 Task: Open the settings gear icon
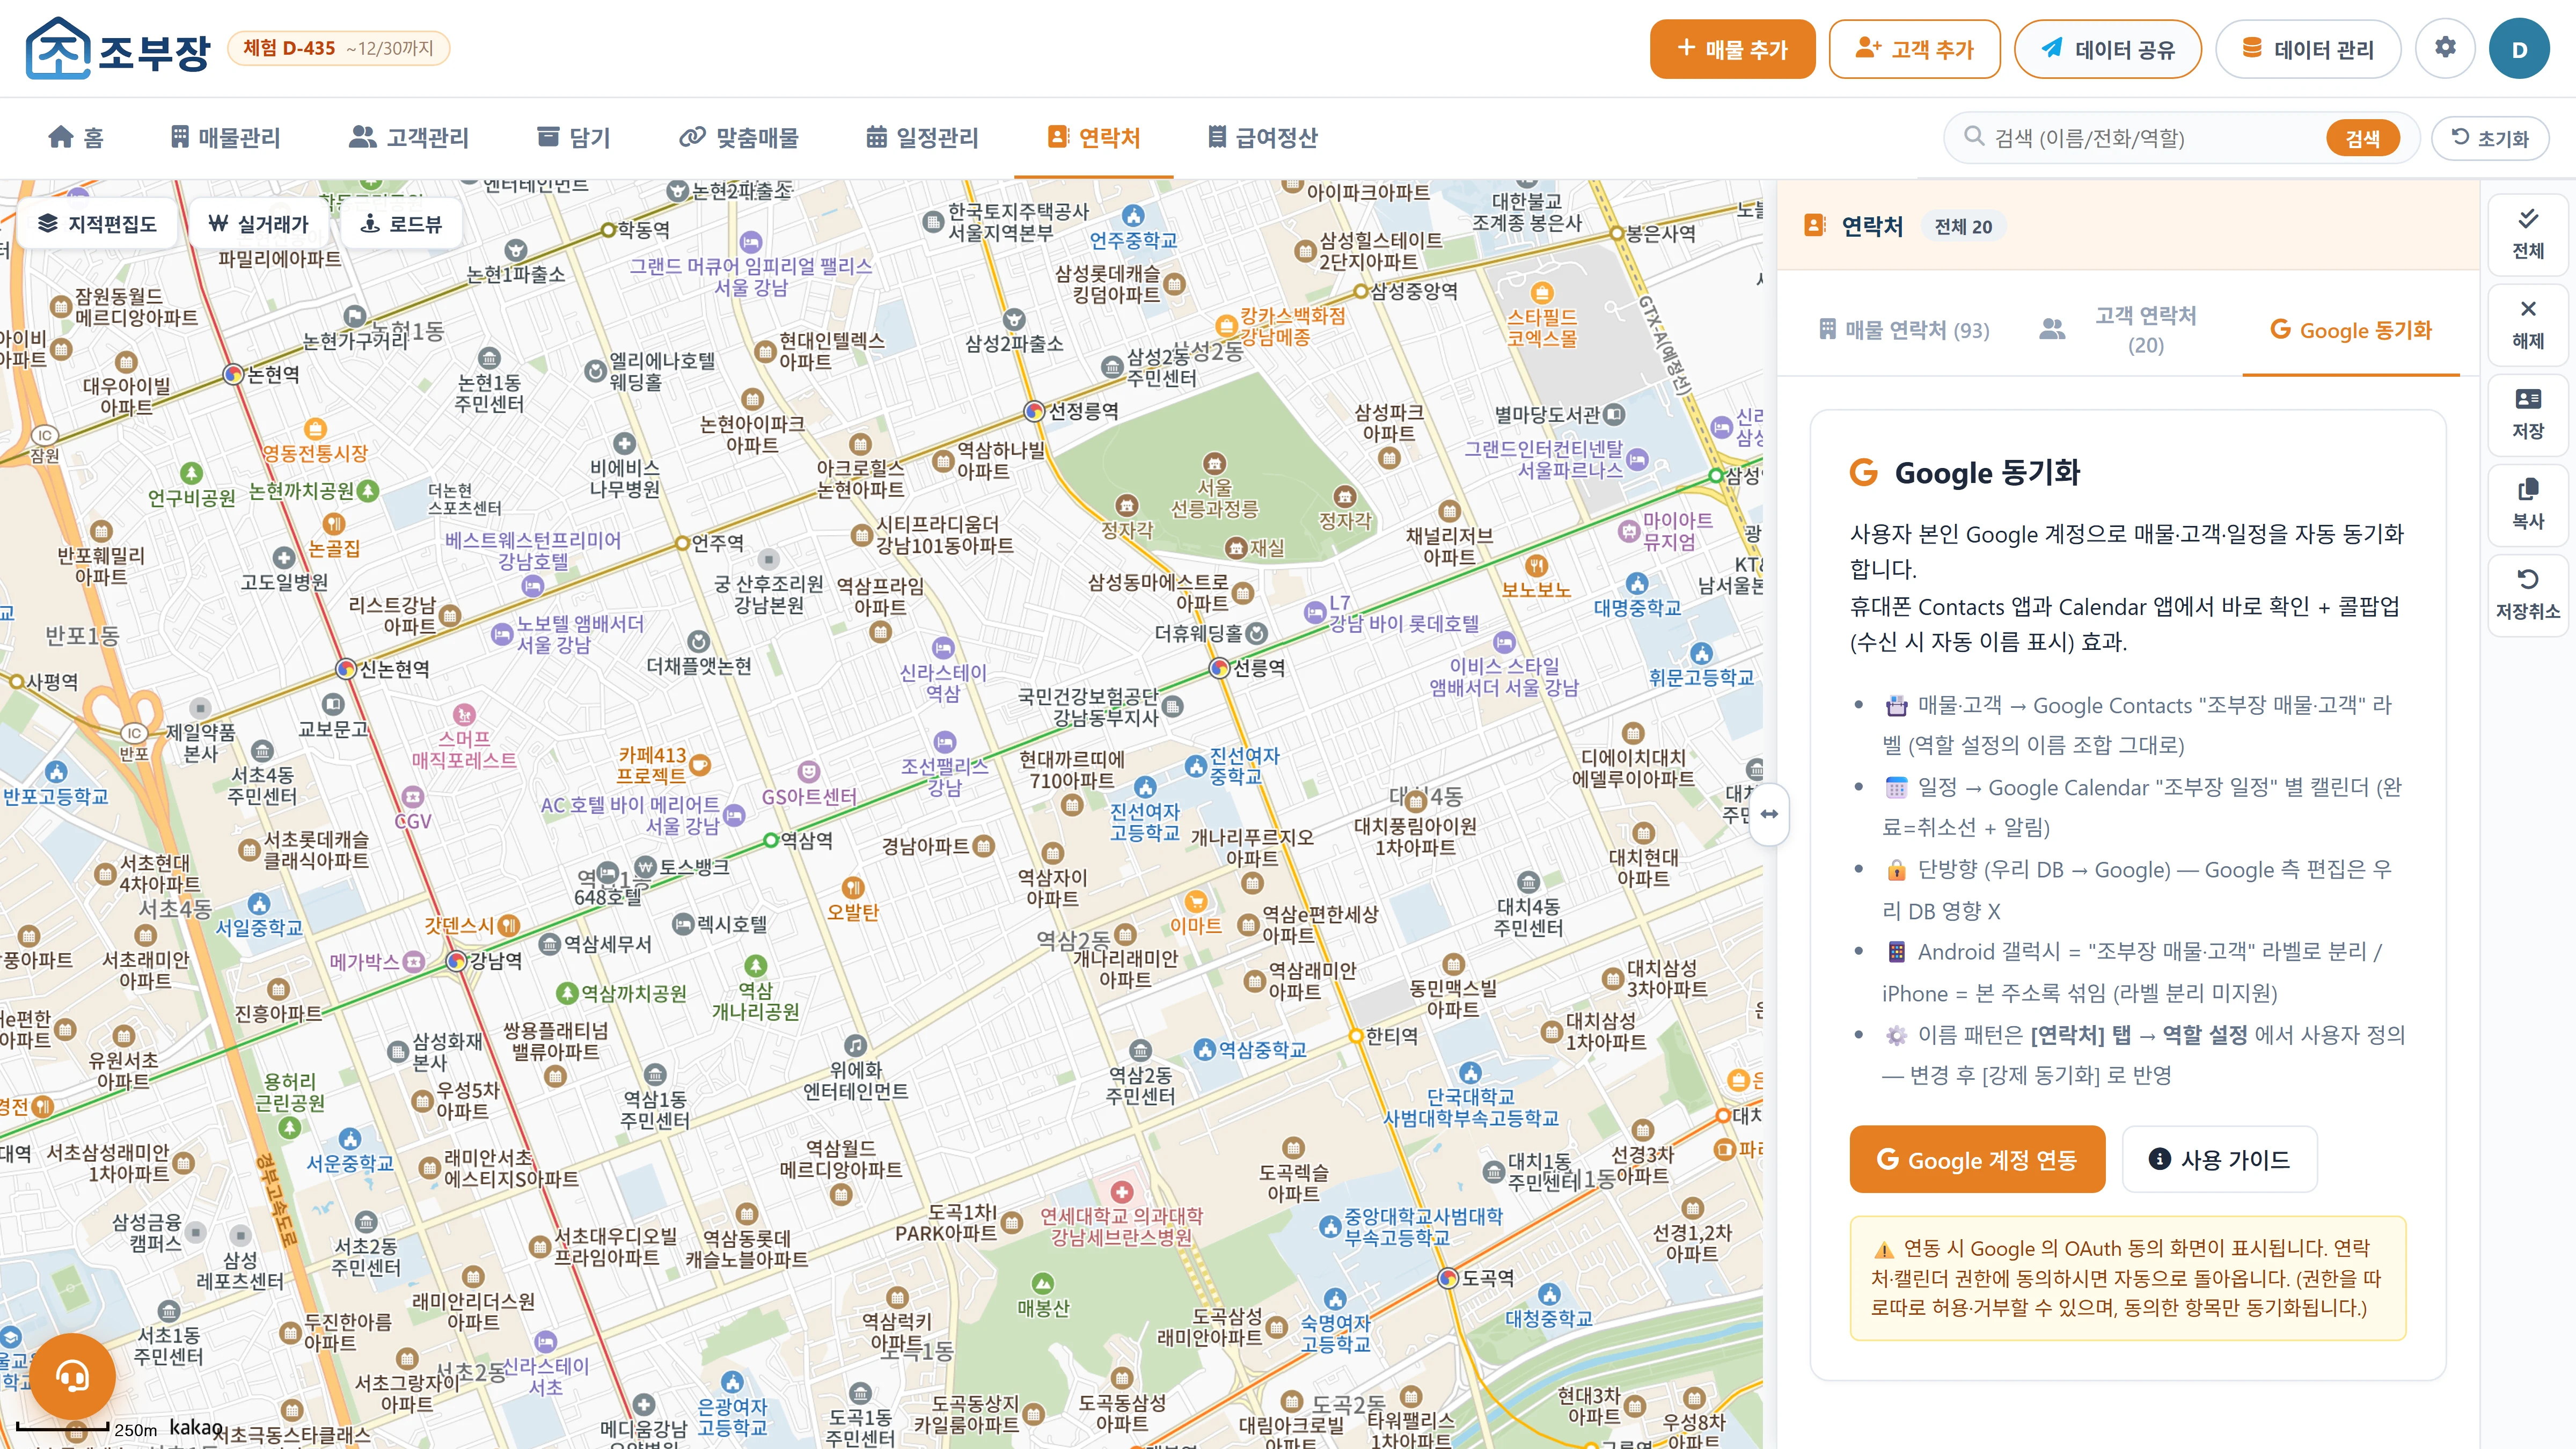2445,48
